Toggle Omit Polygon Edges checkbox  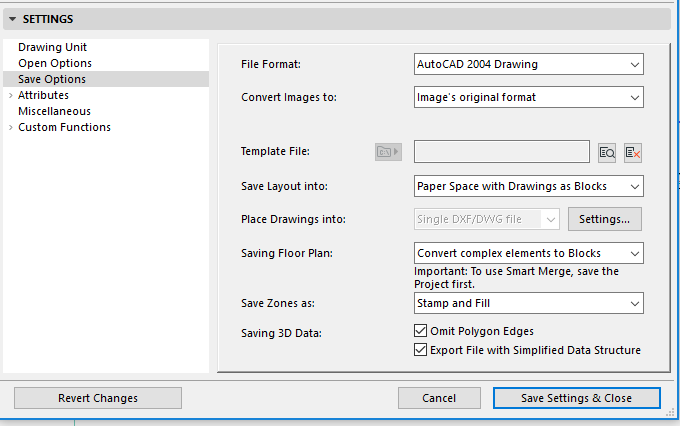click(x=421, y=332)
